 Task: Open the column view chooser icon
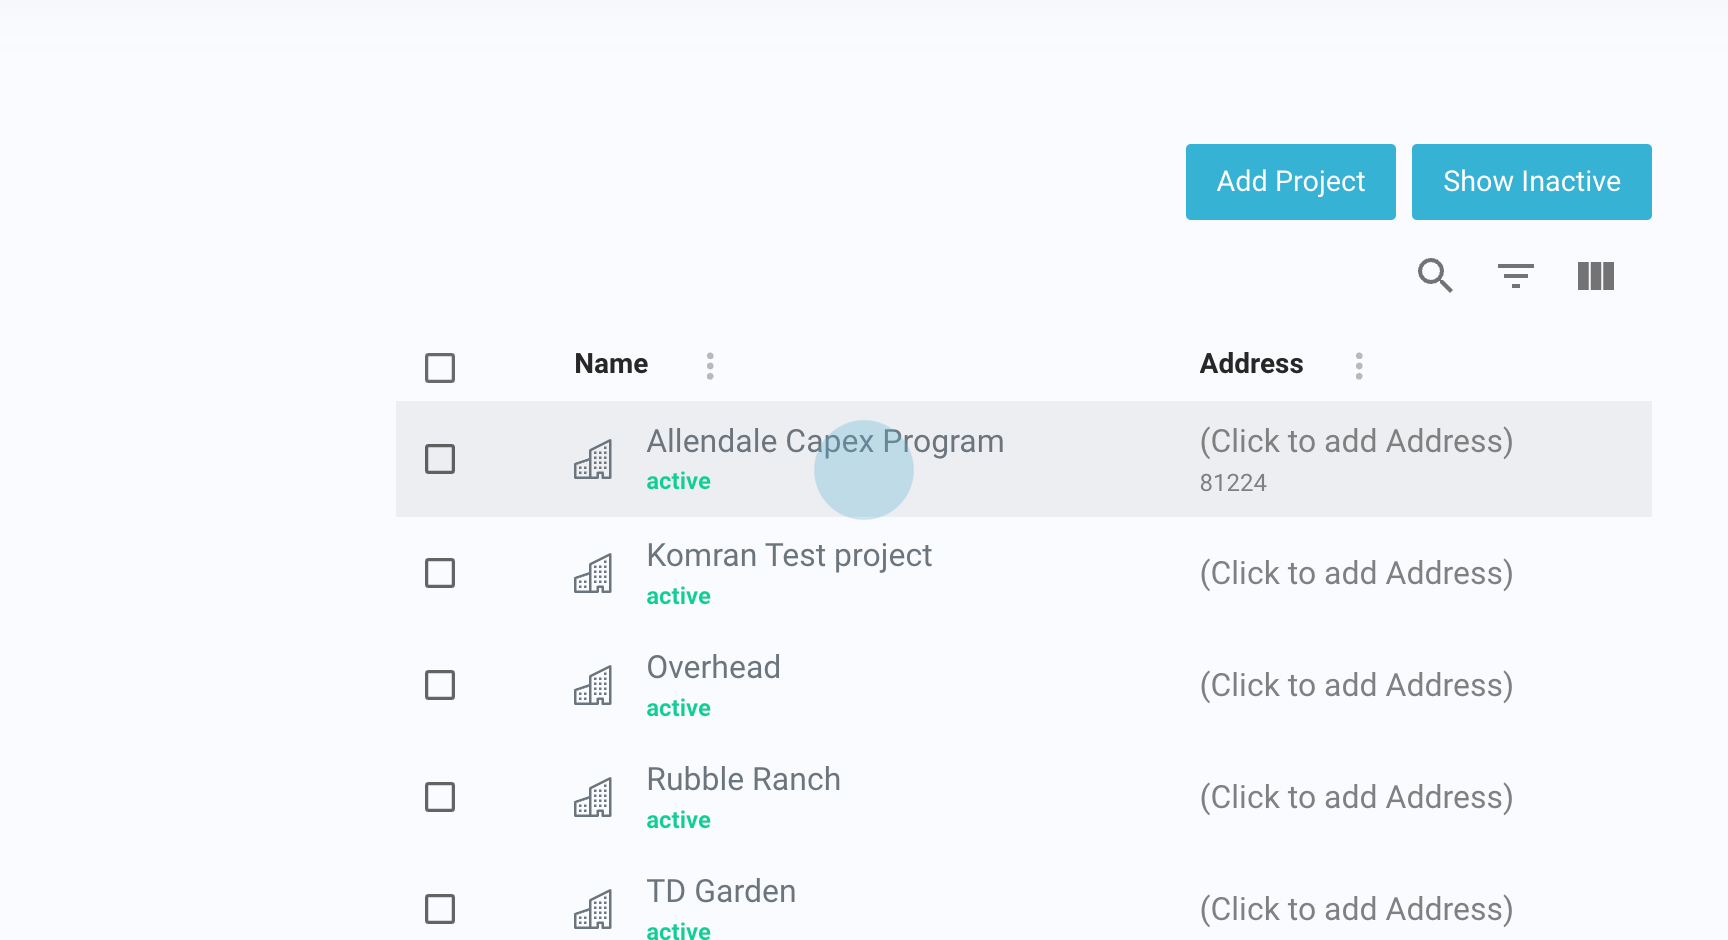click(x=1595, y=276)
